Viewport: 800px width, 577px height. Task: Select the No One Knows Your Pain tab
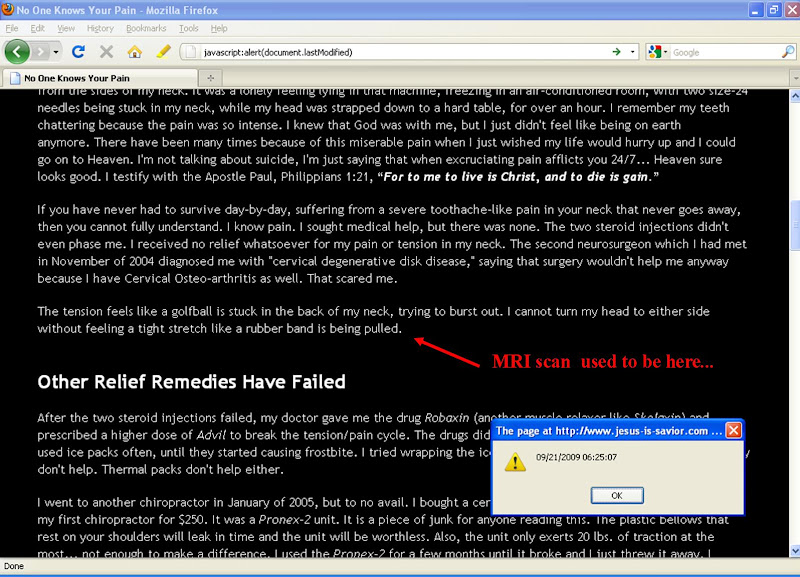[x=99, y=78]
